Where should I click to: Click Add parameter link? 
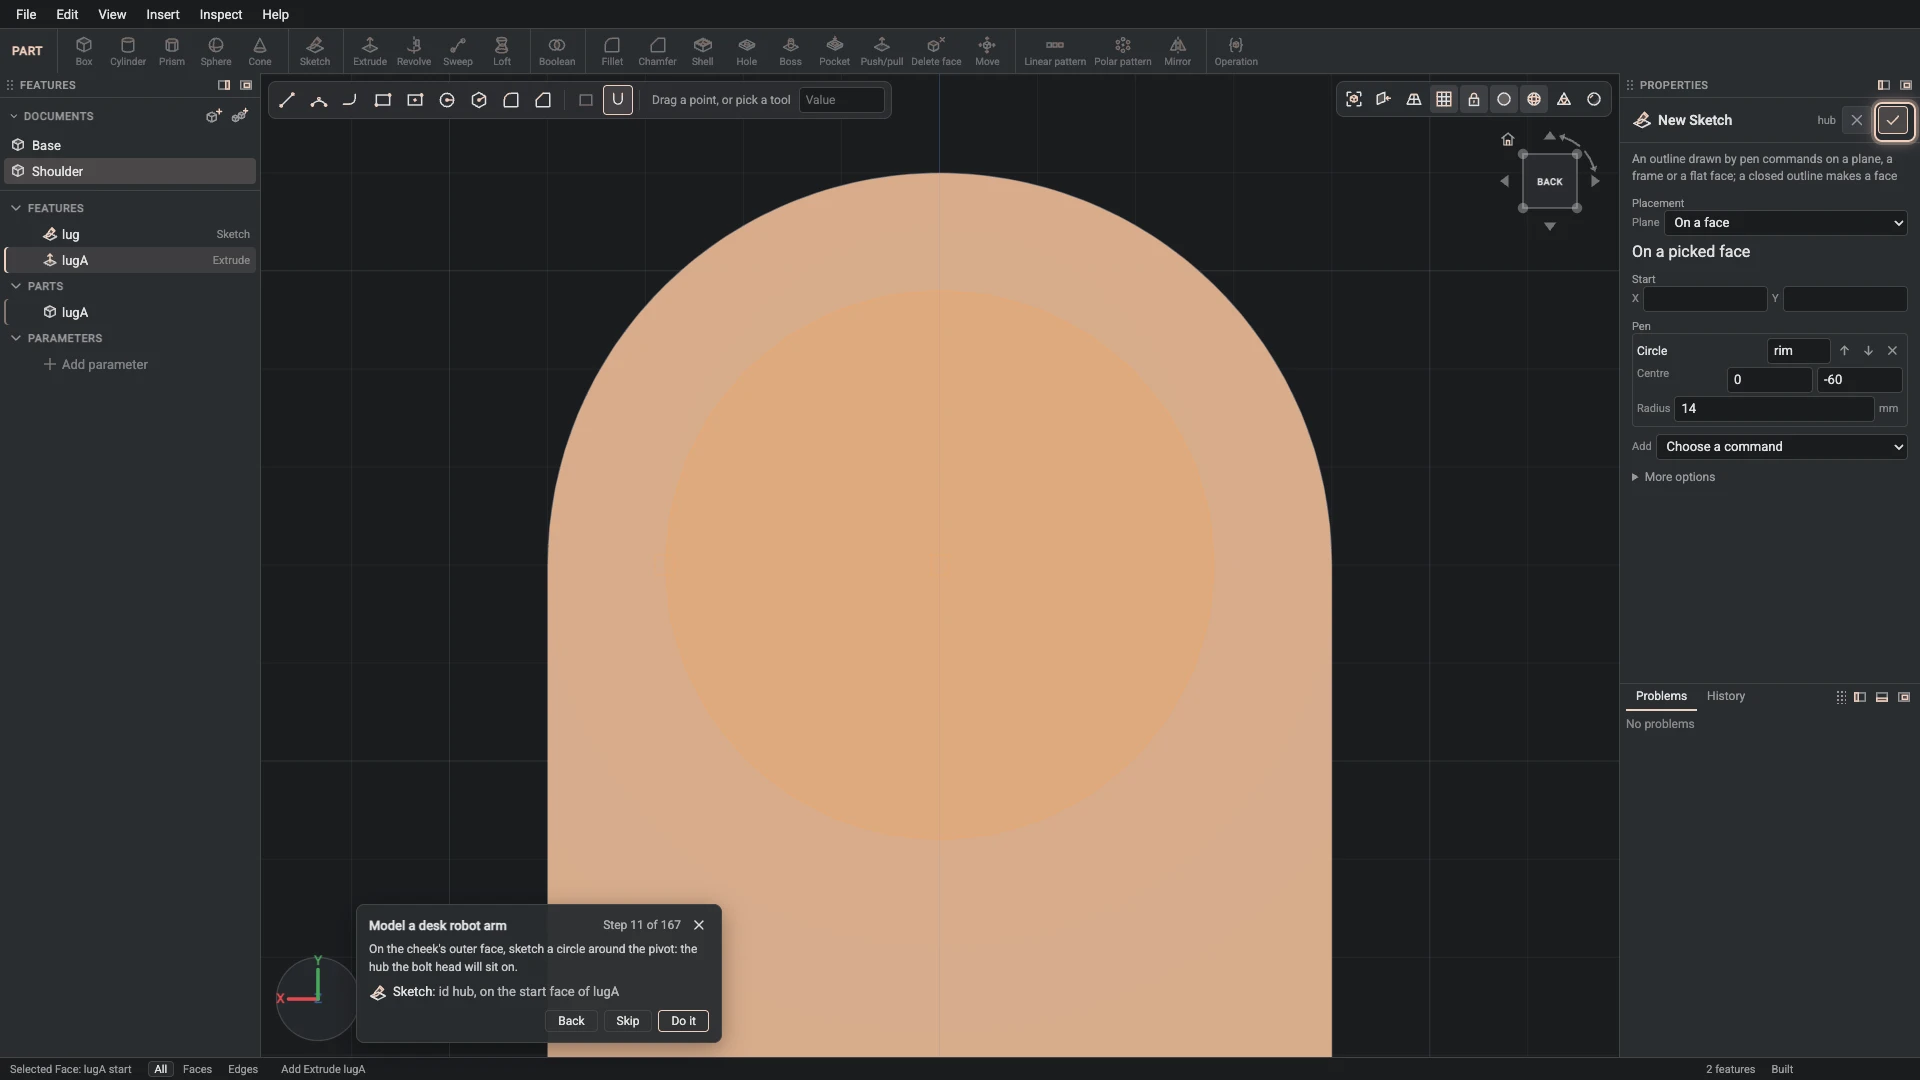click(x=96, y=364)
